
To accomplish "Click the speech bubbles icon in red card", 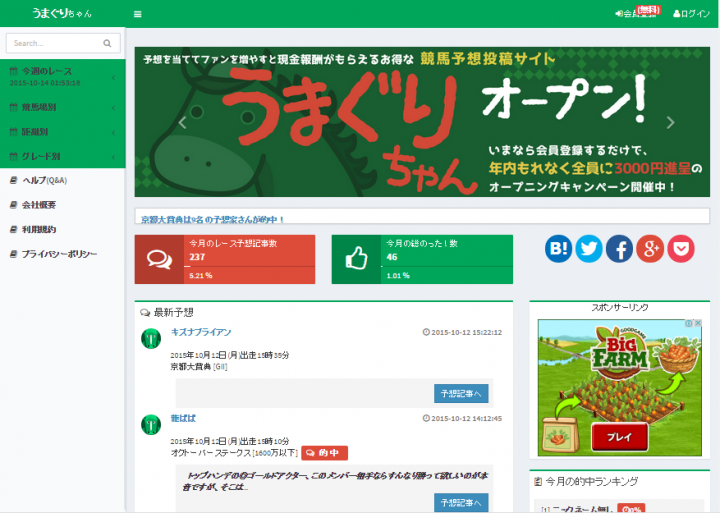I will [159, 259].
